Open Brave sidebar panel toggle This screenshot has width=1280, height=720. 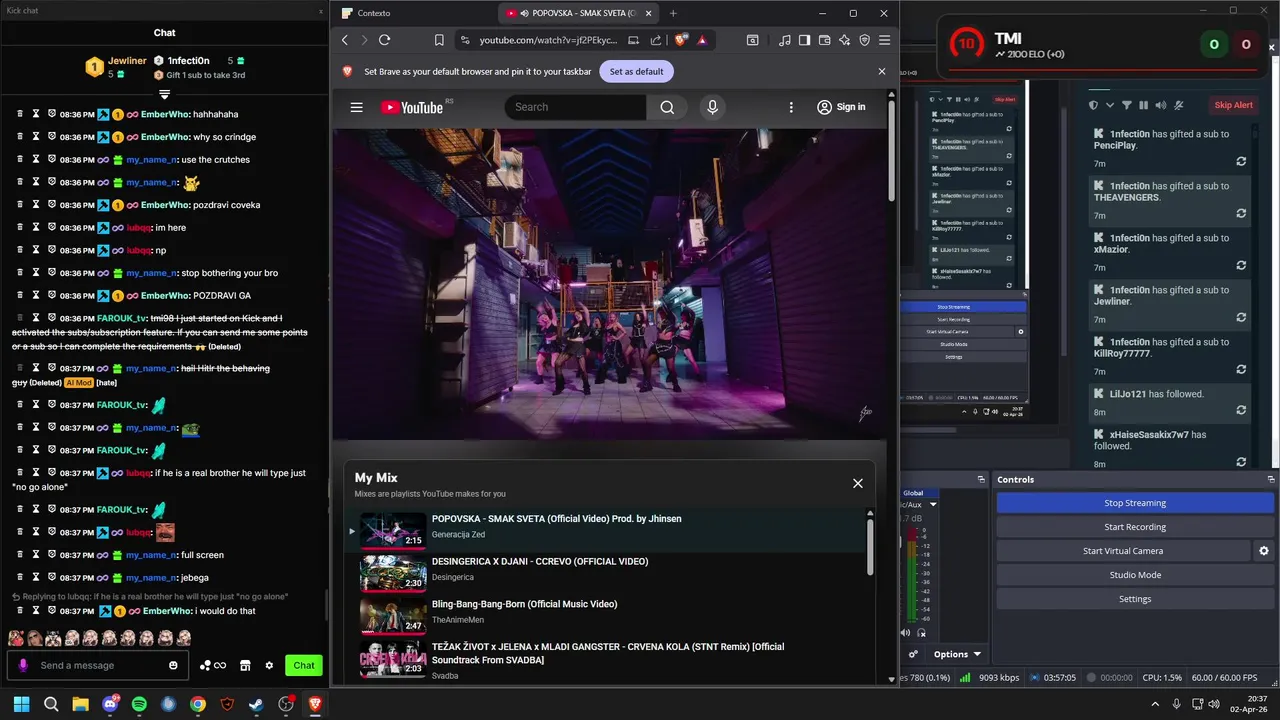point(804,40)
